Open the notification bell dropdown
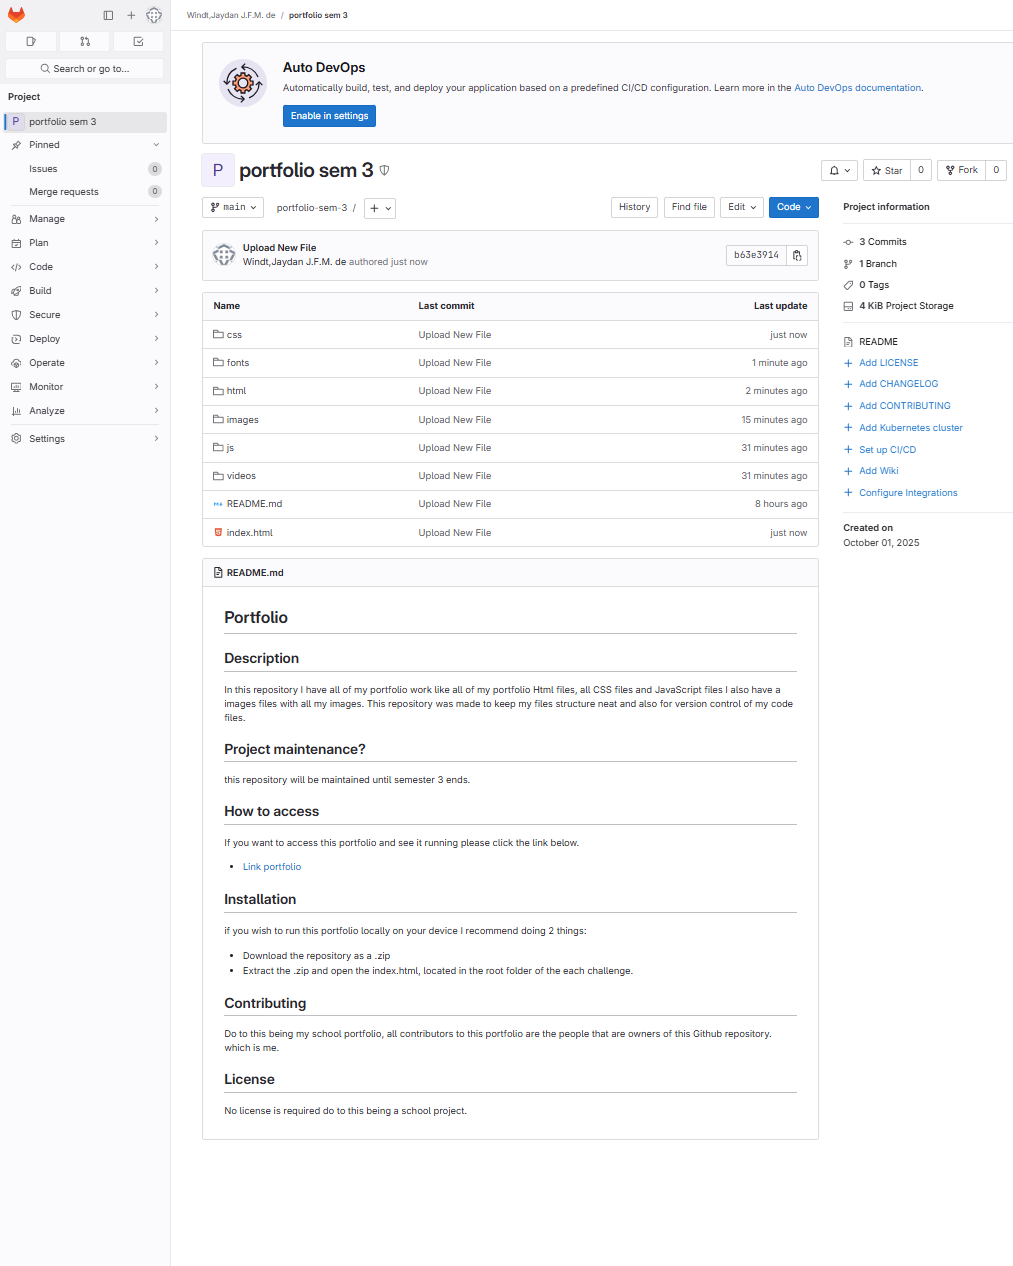Image resolution: width=1013 pixels, height=1266 pixels. coord(839,170)
